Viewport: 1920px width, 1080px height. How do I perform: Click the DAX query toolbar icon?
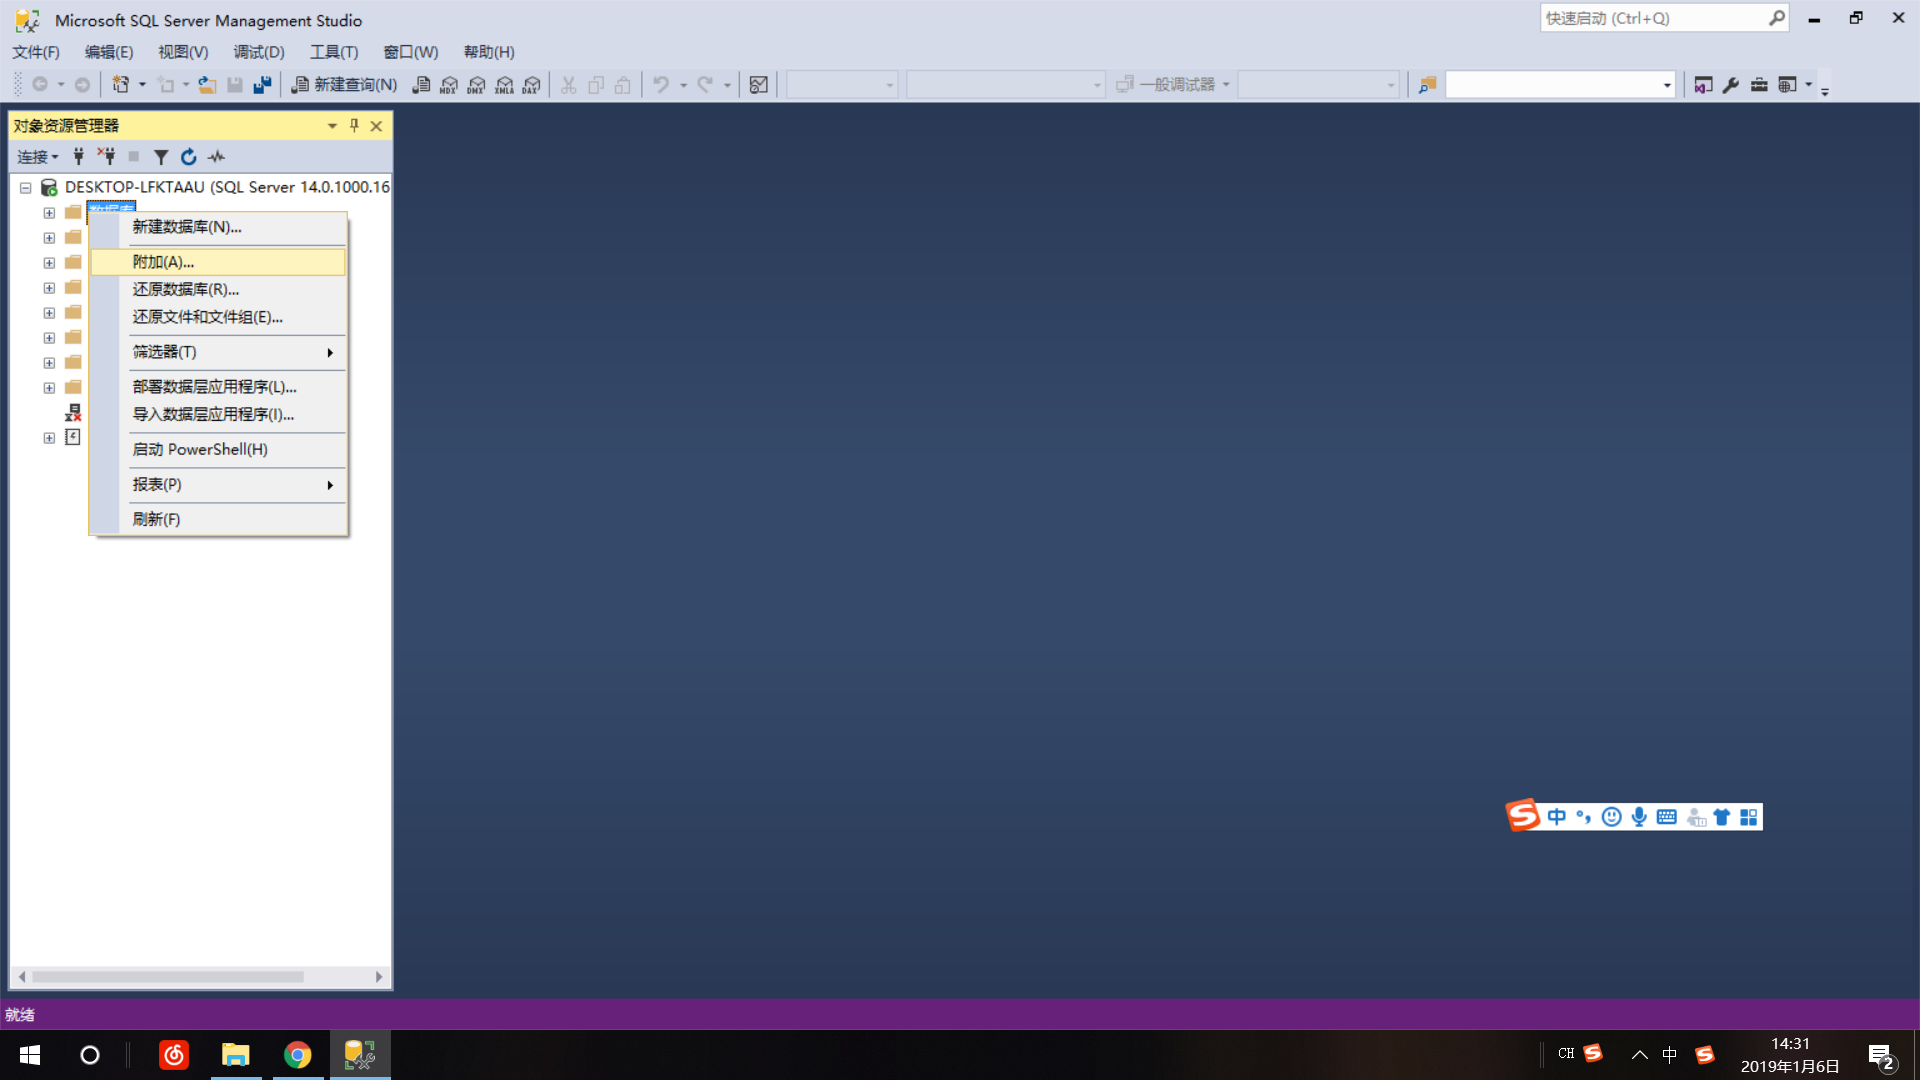[532, 85]
